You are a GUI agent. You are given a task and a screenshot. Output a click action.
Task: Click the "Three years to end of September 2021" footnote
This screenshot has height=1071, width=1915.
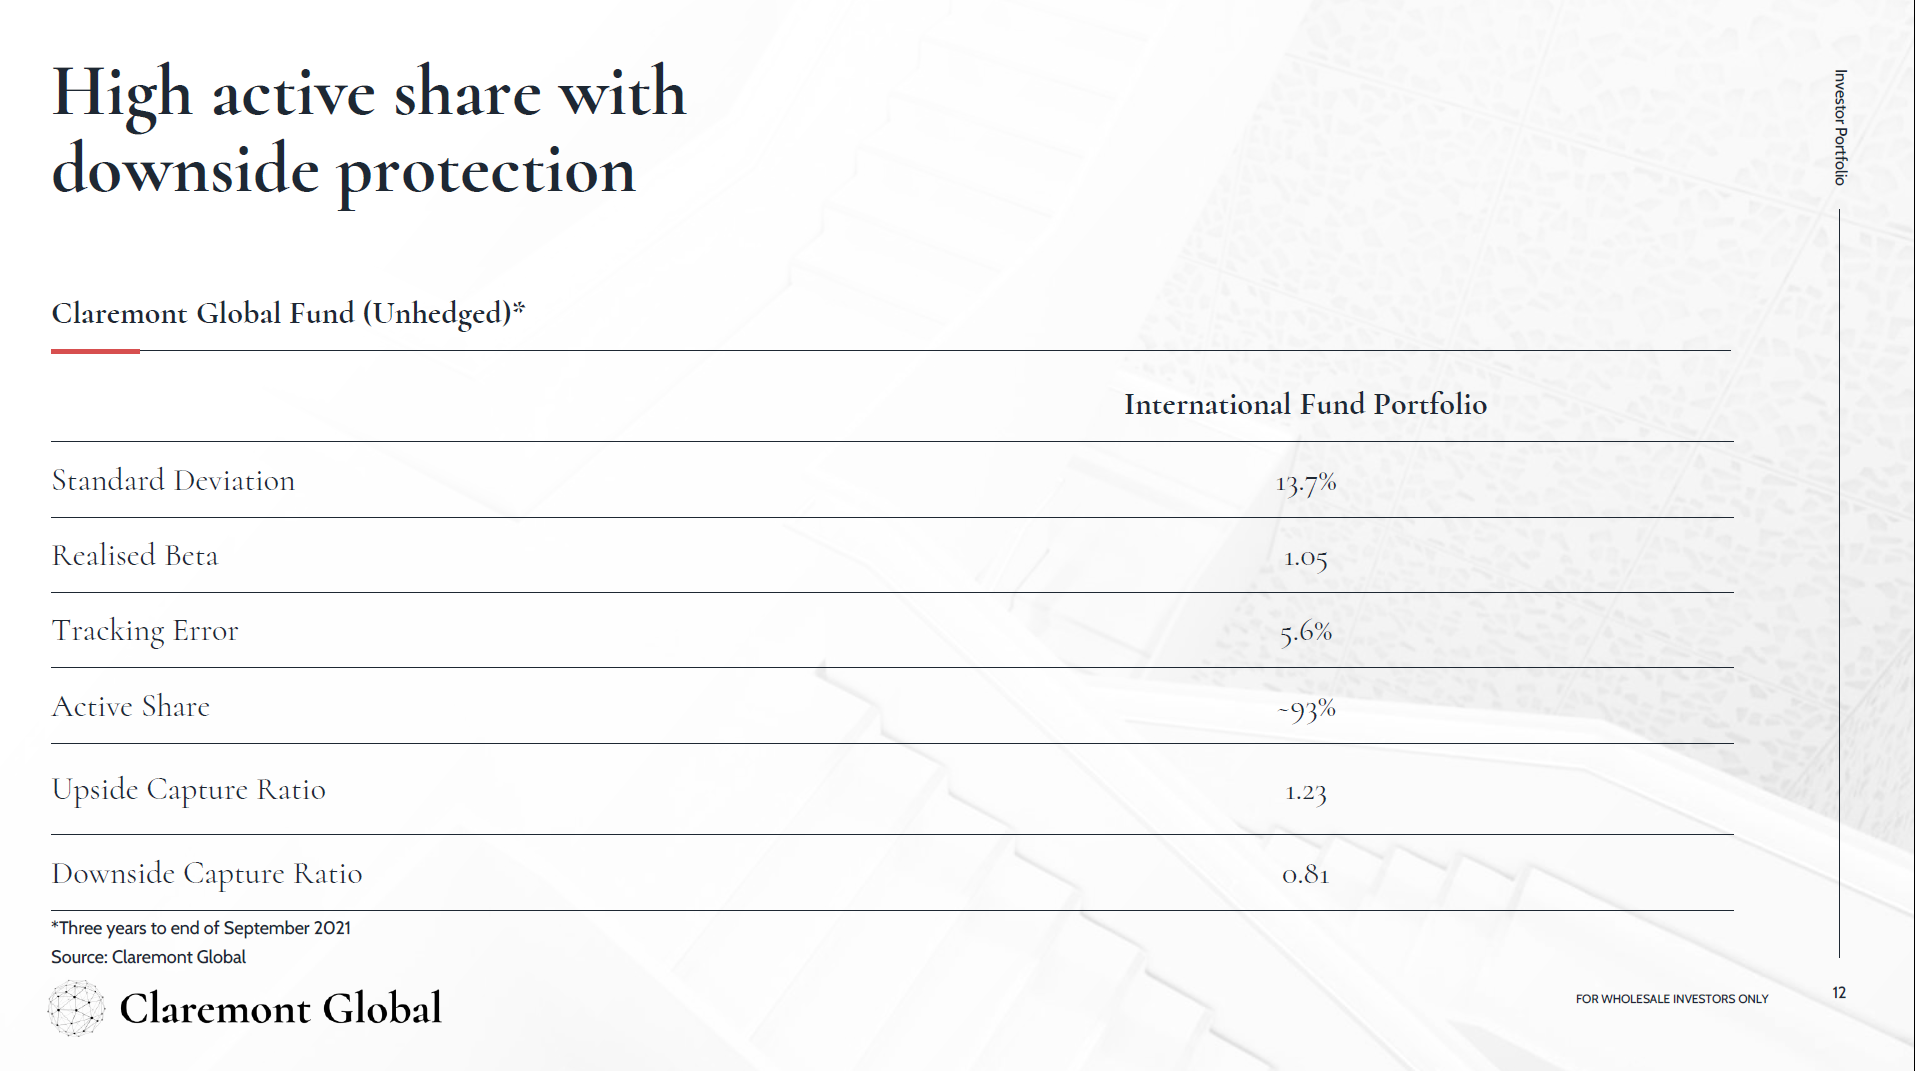point(201,928)
